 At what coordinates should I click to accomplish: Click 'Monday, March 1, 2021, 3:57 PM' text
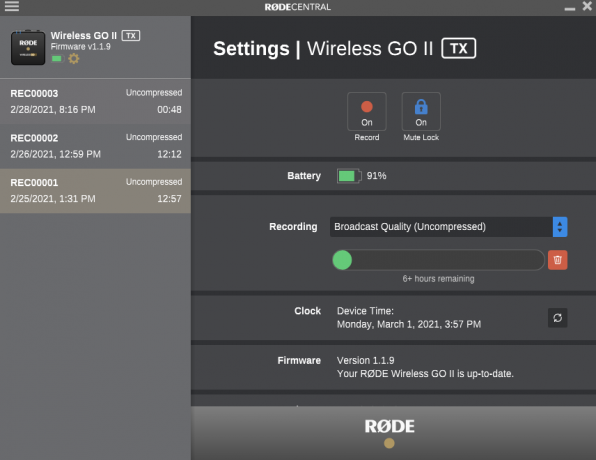(409, 324)
